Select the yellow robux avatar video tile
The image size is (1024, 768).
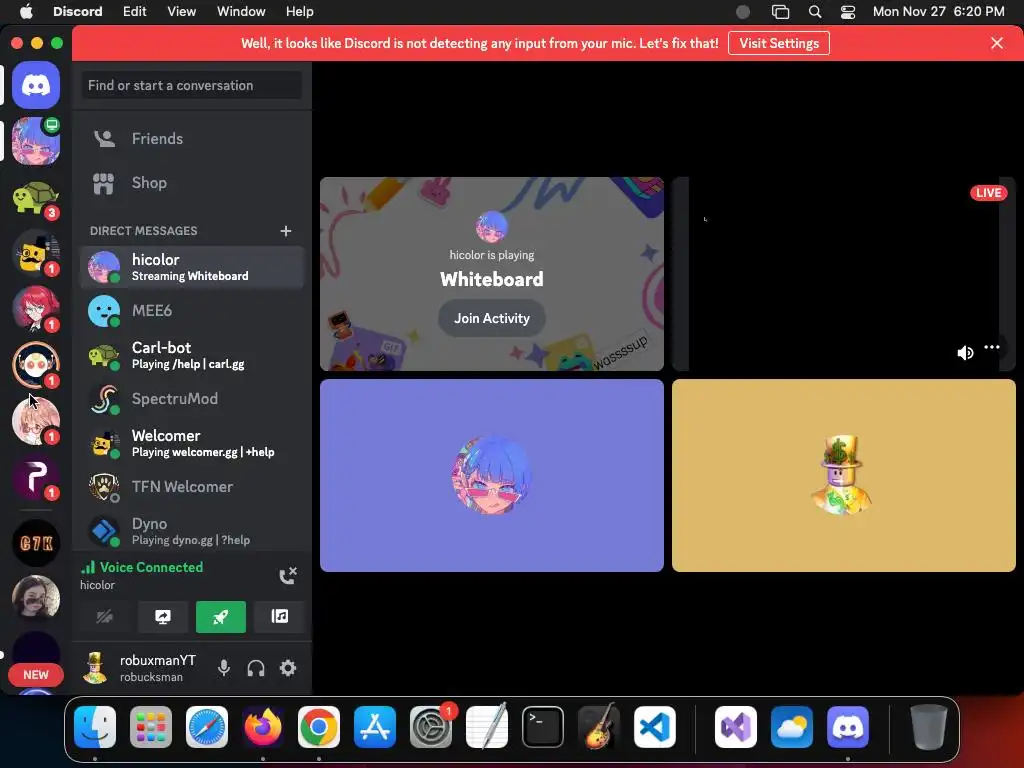(x=844, y=475)
